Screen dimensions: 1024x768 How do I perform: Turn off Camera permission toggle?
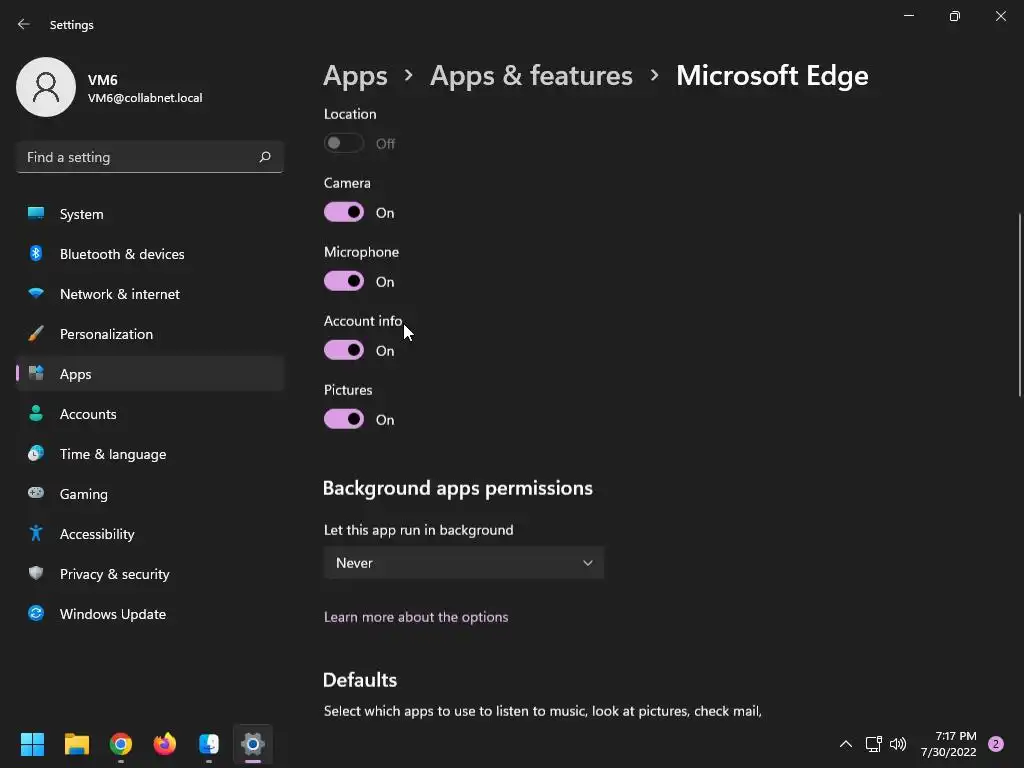click(344, 212)
